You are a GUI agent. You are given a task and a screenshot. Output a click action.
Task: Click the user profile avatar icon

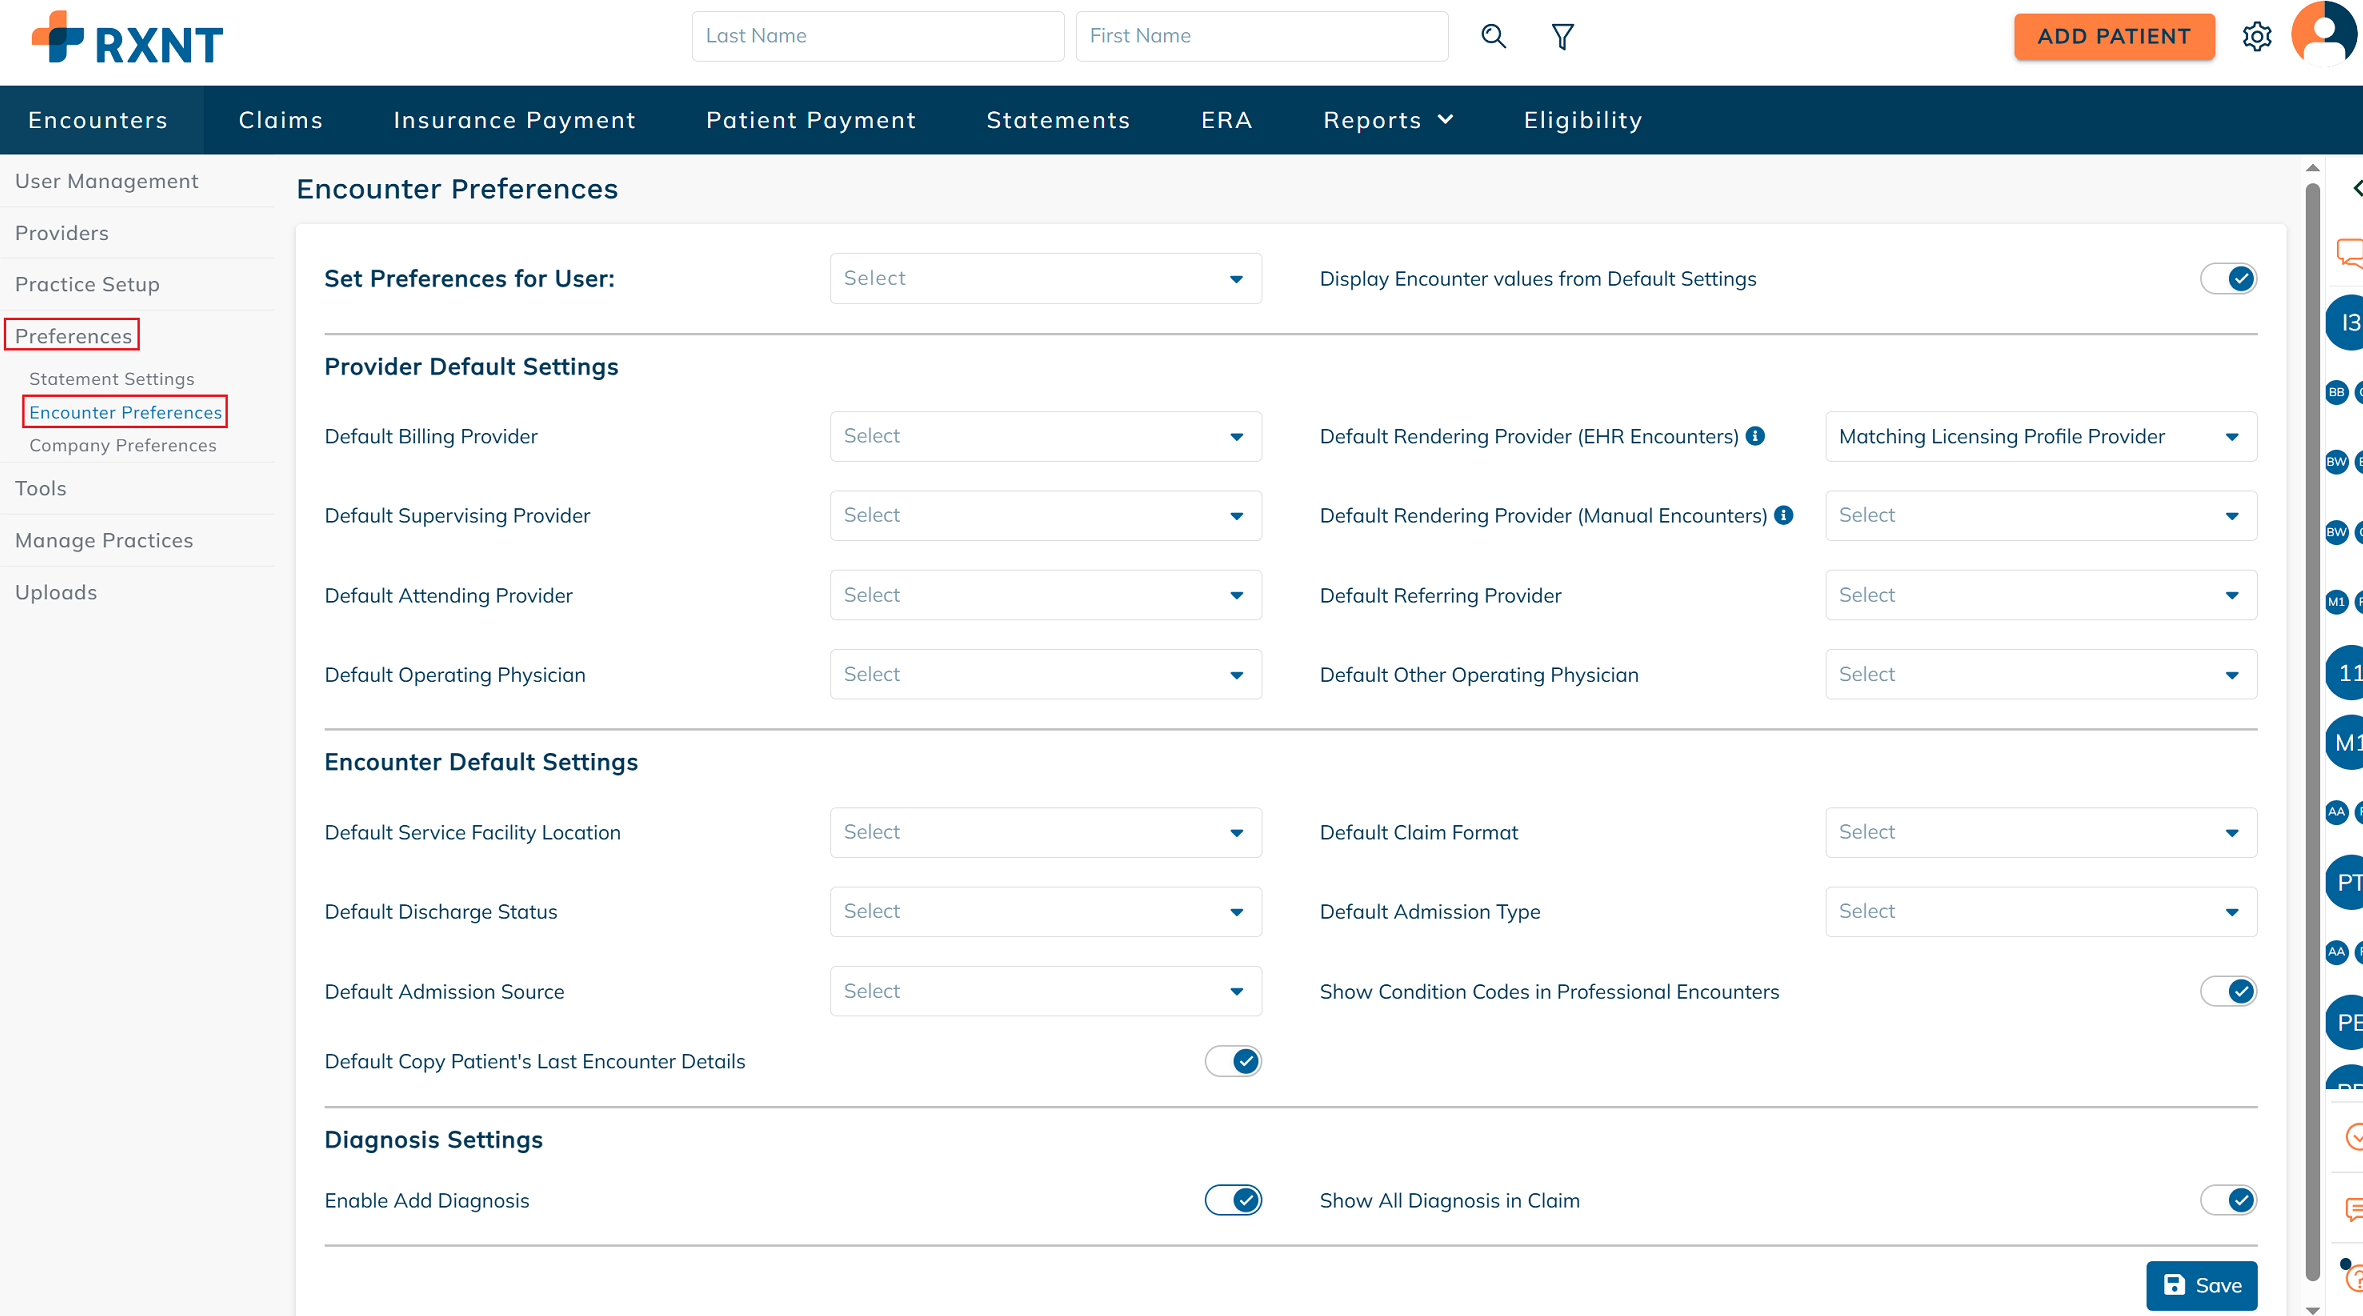click(2323, 35)
